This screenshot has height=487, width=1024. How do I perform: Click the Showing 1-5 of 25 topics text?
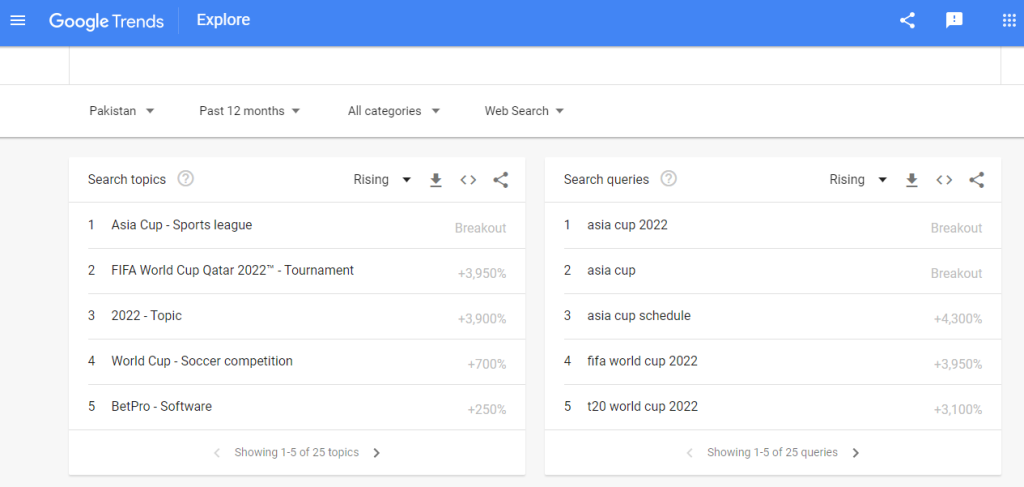[x=296, y=452]
